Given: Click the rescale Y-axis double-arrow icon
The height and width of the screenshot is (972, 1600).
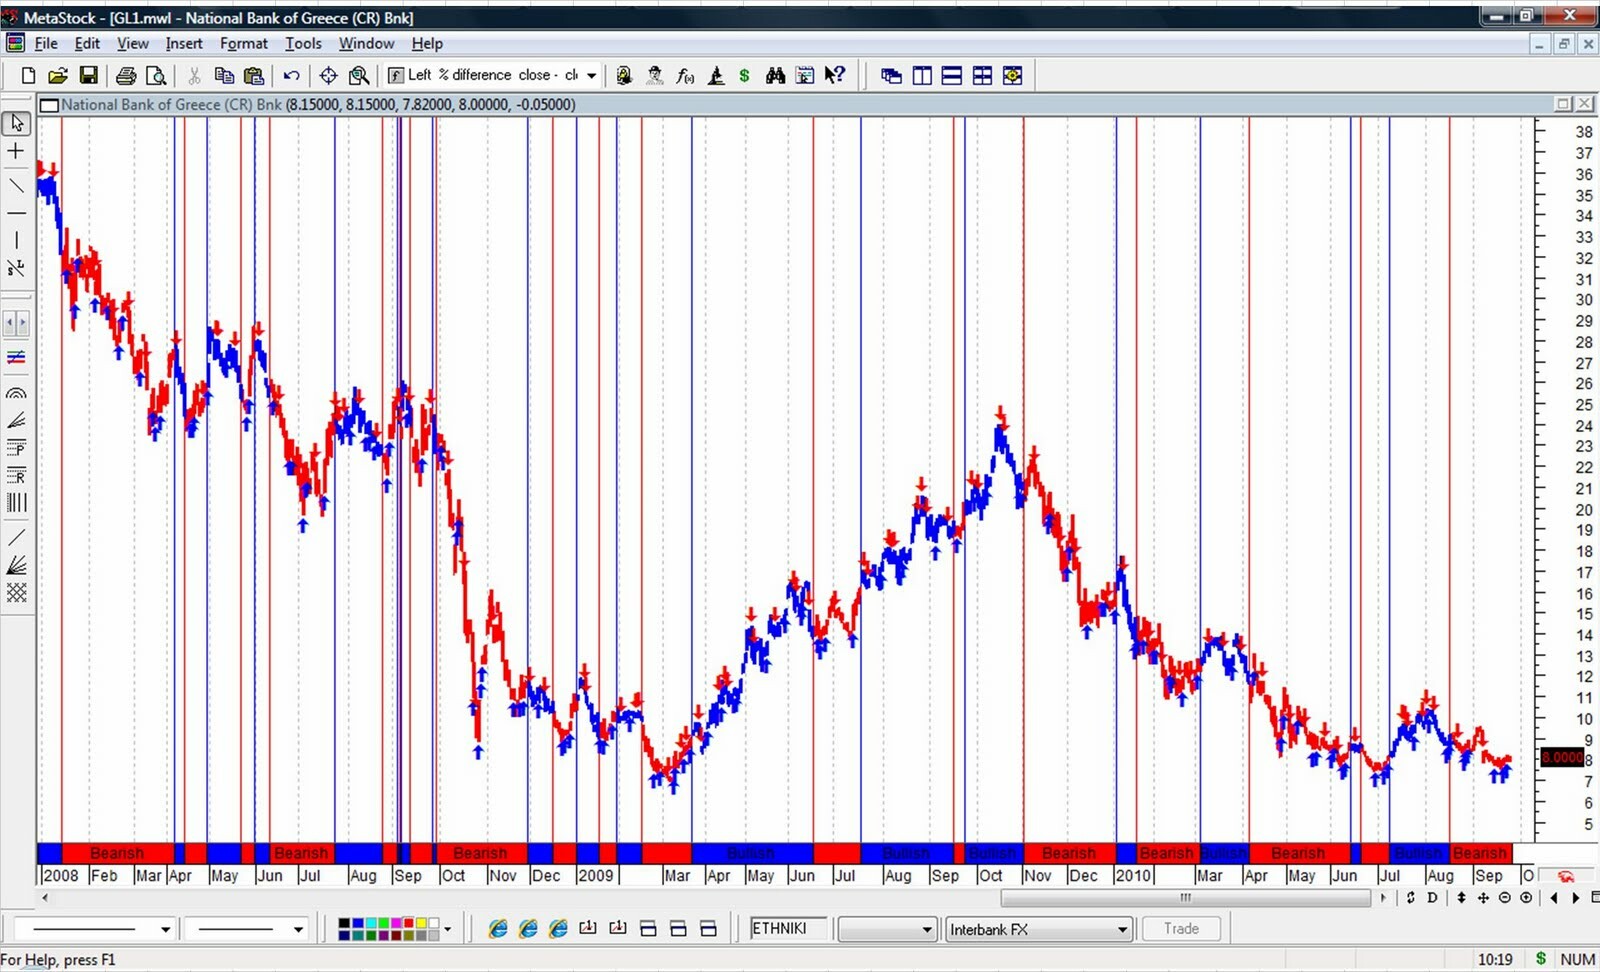Looking at the screenshot, I should pyautogui.click(x=1461, y=898).
